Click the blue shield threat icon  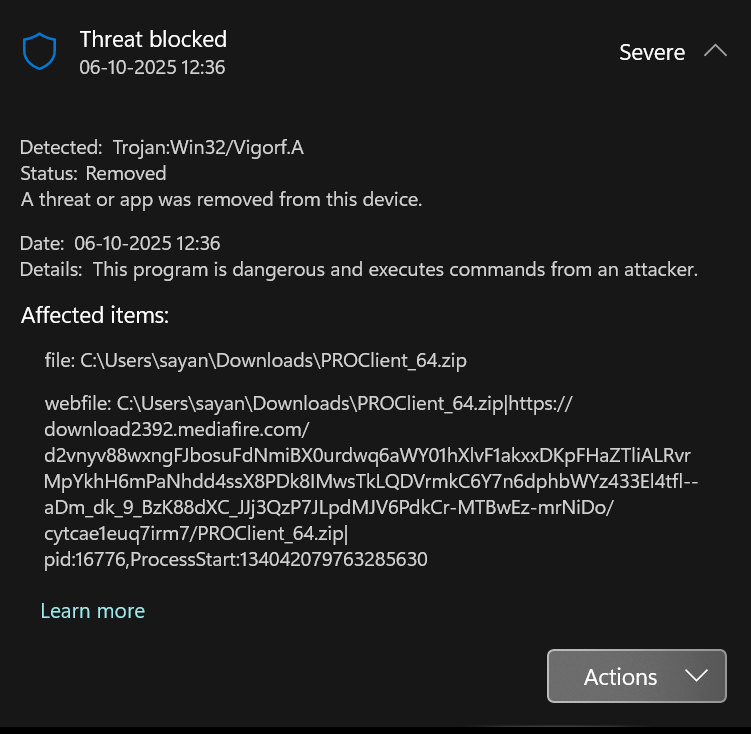click(x=39, y=52)
